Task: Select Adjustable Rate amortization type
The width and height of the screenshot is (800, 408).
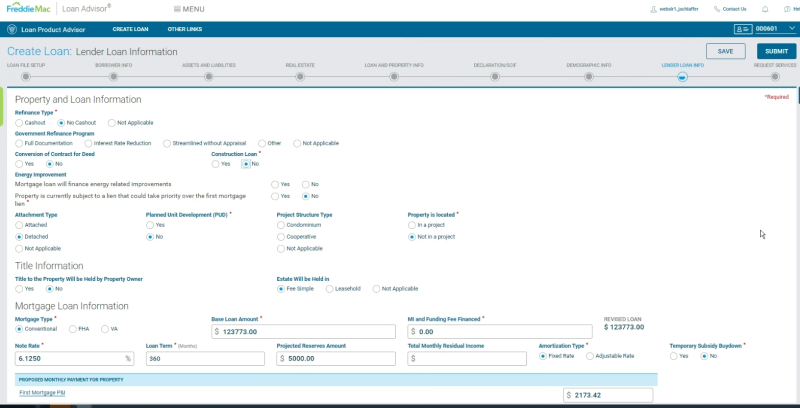Action: 589,356
